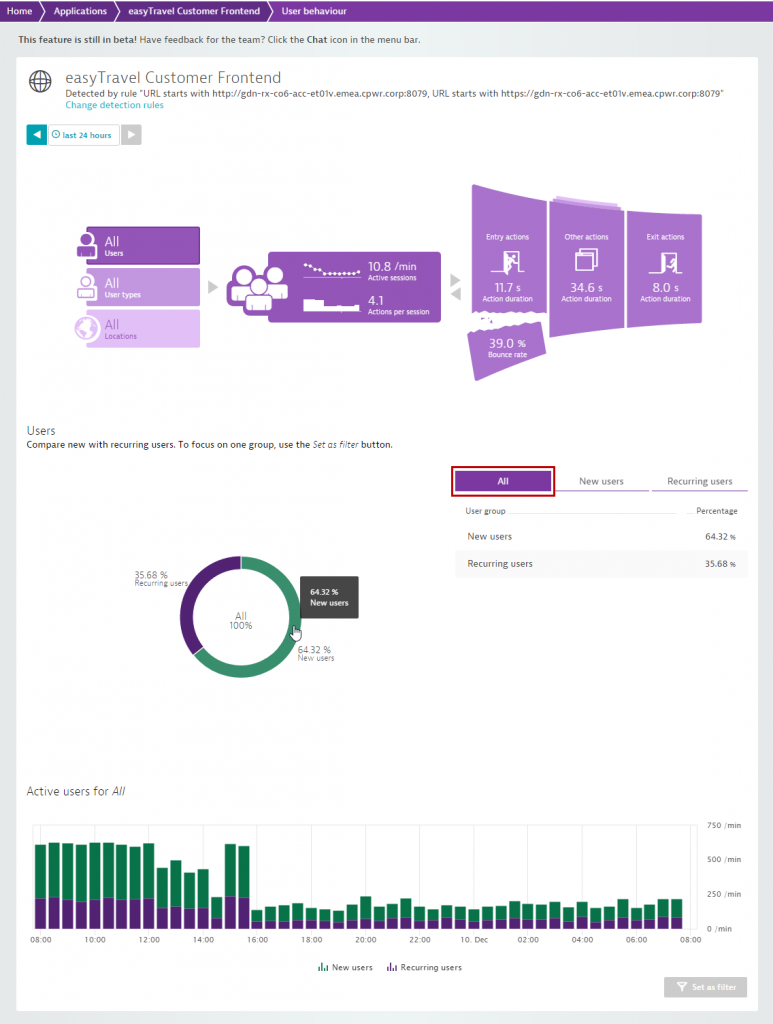Select the All Users filter tile
Screen dimensions: 773x1024
click(142, 246)
